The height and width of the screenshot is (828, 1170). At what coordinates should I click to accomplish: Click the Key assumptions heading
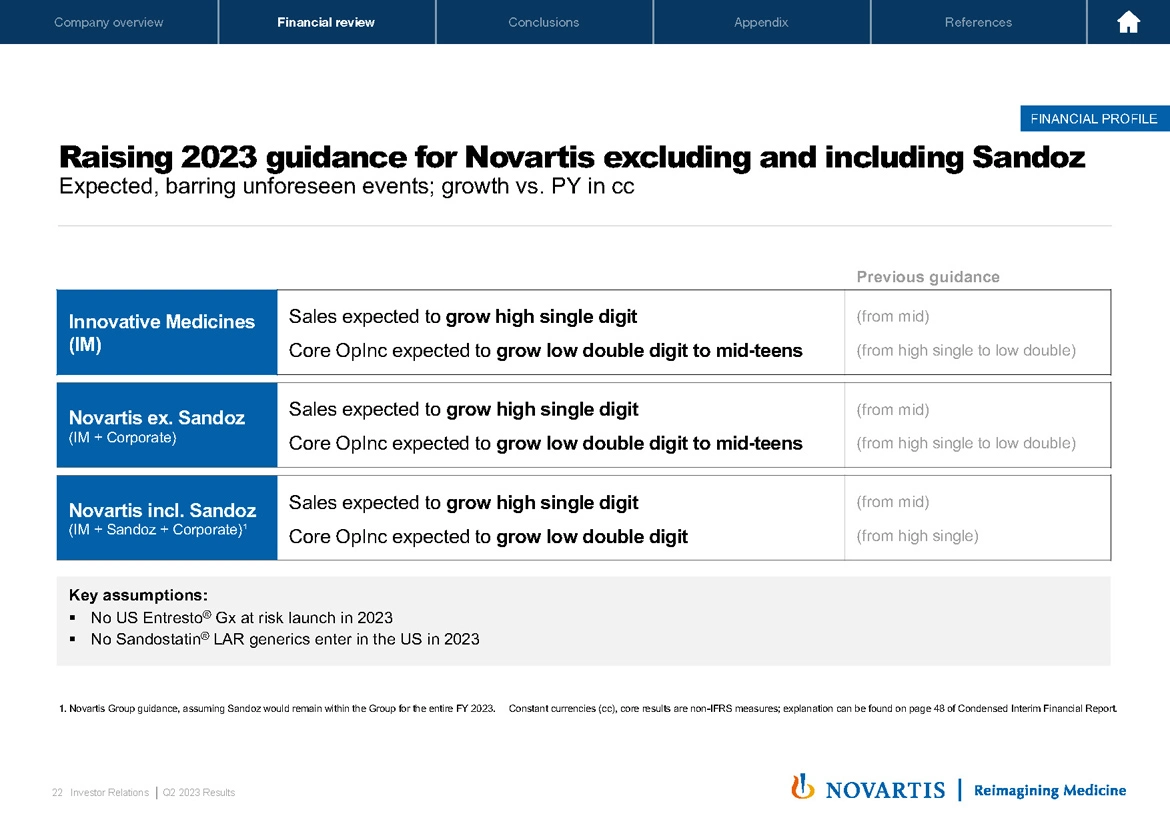[x=138, y=595]
